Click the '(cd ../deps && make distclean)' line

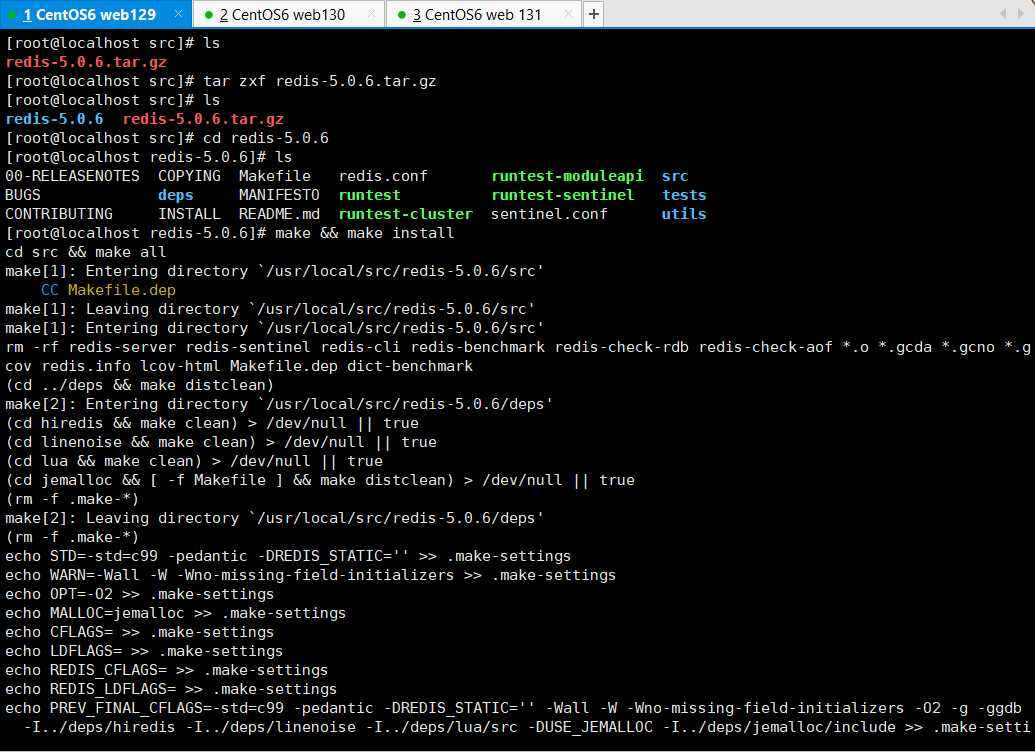(139, 385)
